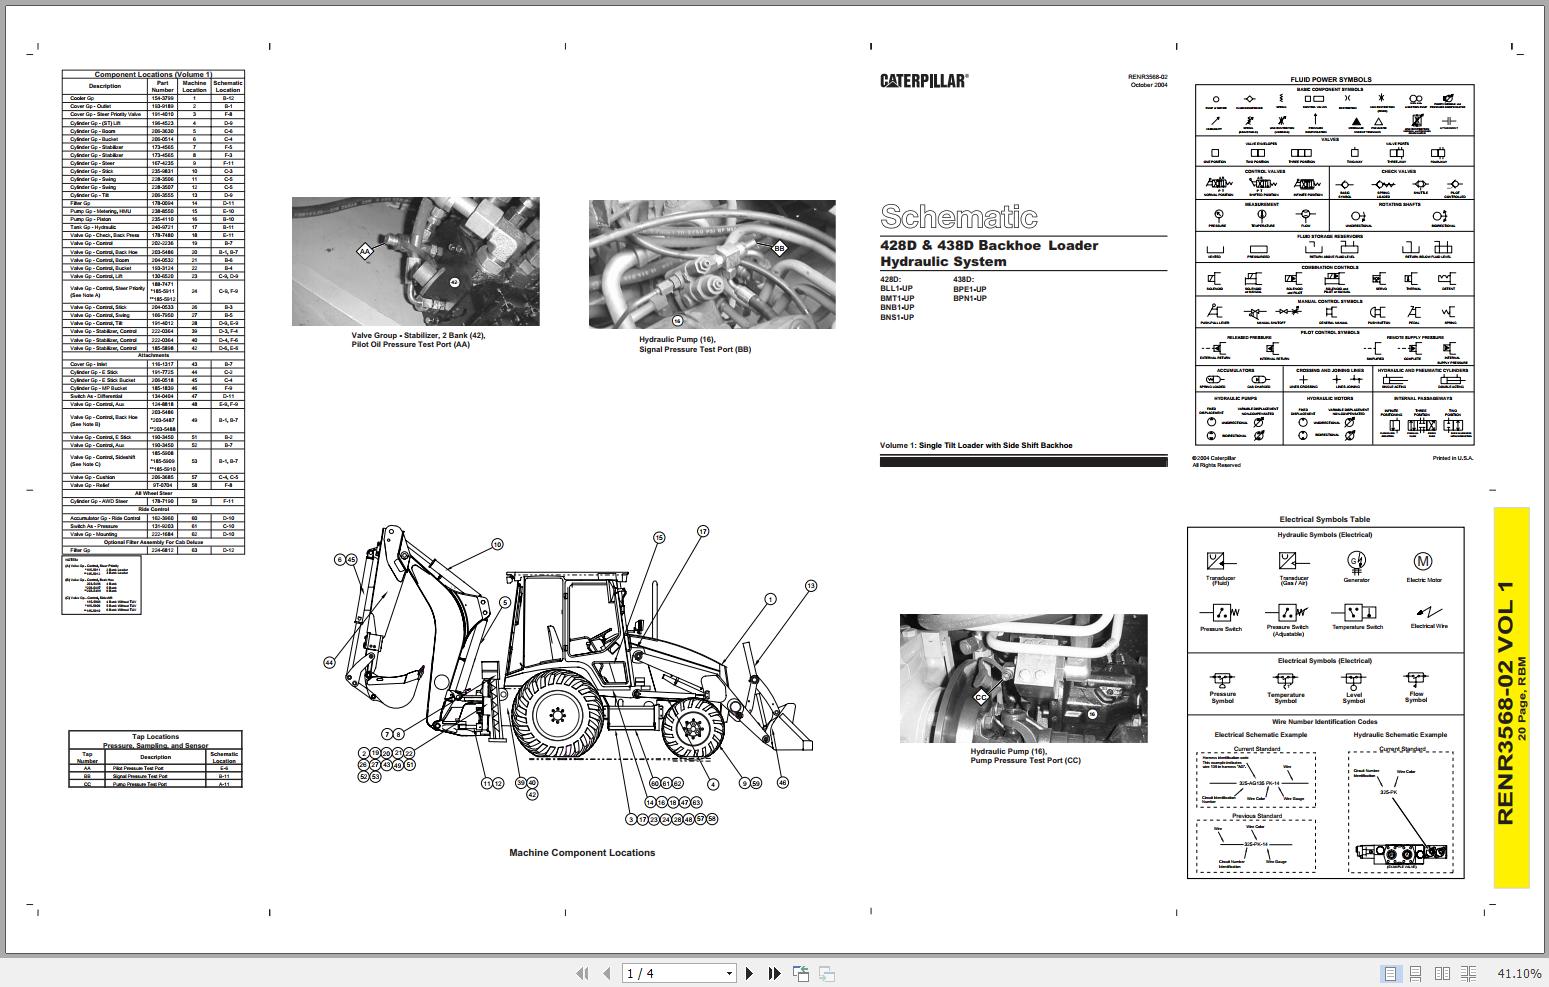Image resolution: width=1549 pixels, height=987 pixels.
Task: Go to the first page
Action: coord(582,972)
